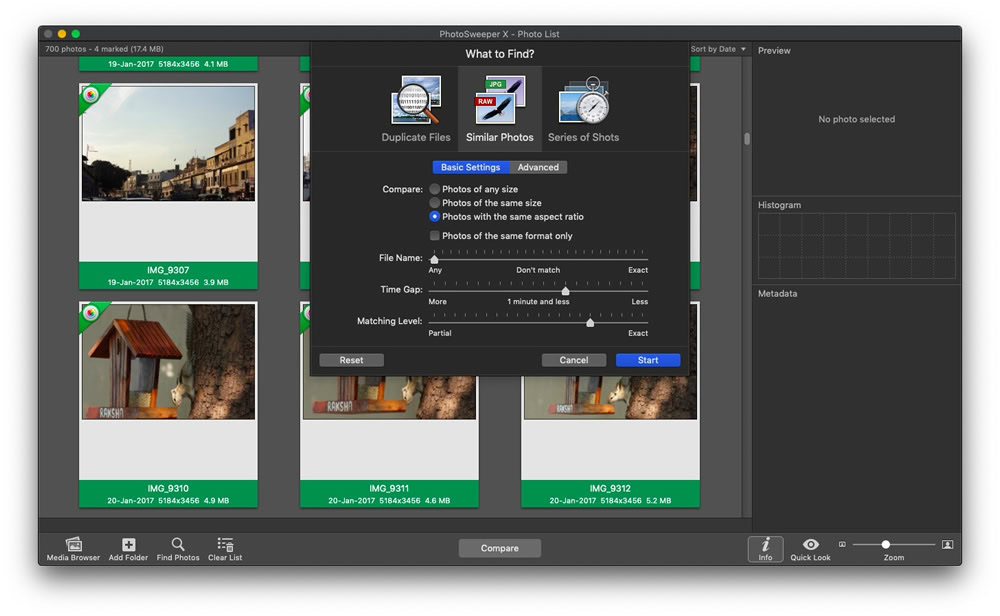Click the Start button
This screenshot has height=616, width=1000.
tap(648, 360)
